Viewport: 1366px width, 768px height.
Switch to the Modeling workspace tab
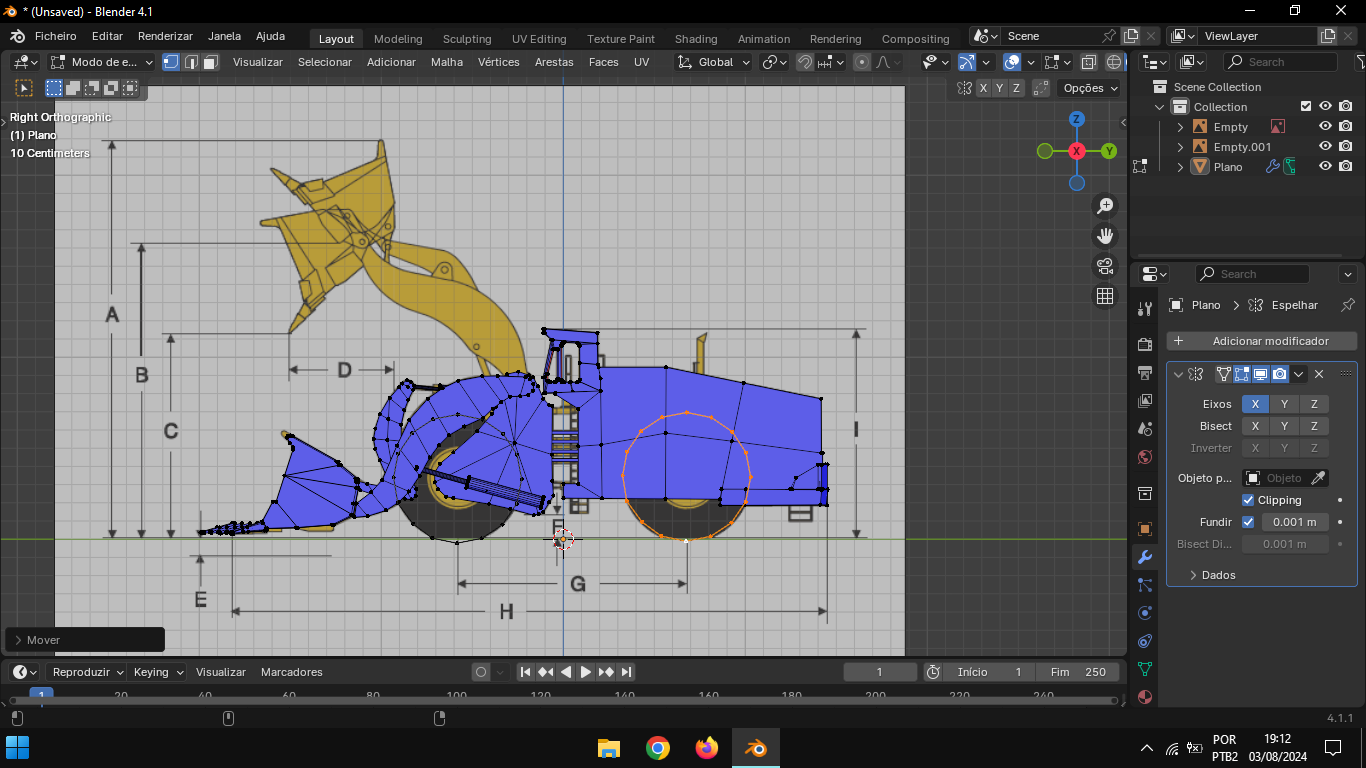coord(398,39)
